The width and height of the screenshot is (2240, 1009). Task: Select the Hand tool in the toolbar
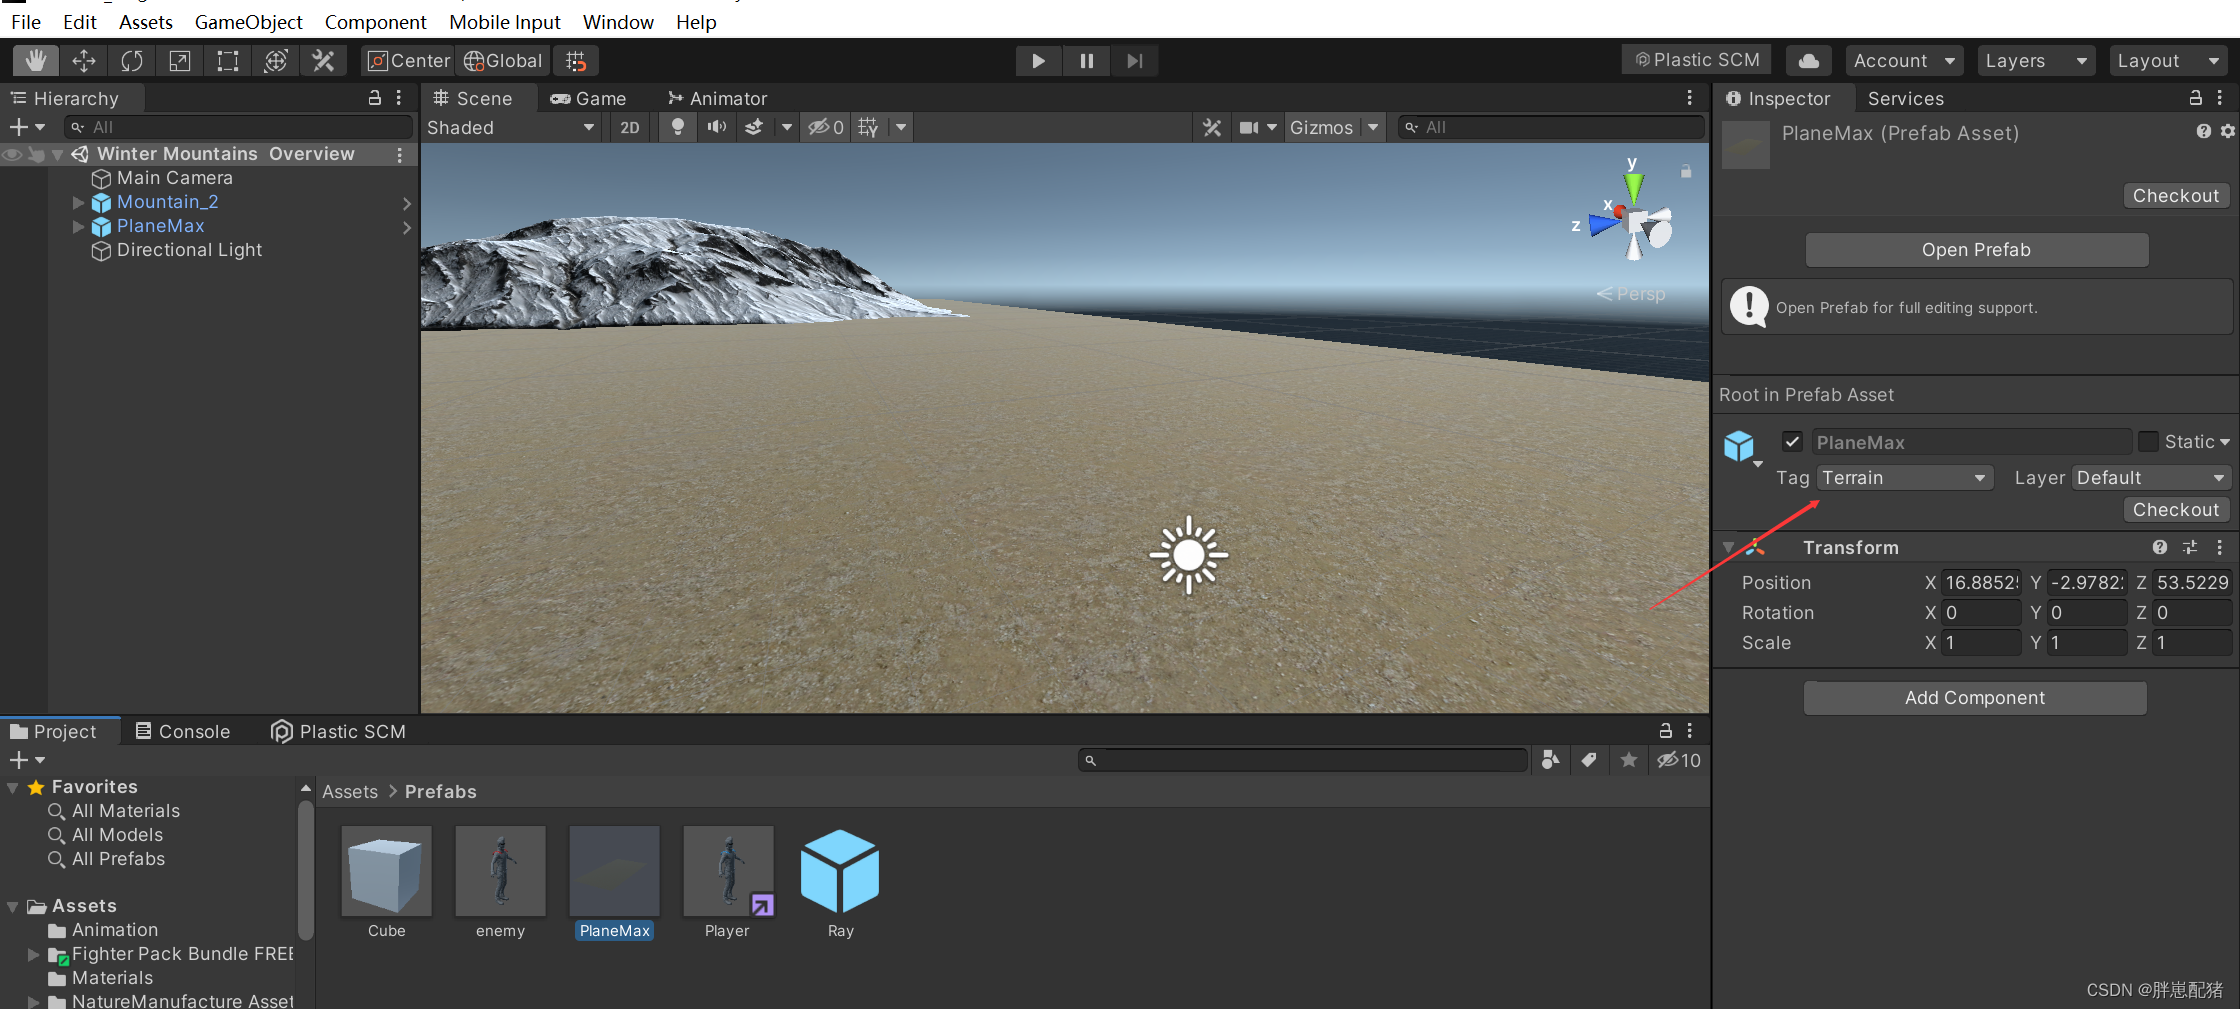pos(34,60)
